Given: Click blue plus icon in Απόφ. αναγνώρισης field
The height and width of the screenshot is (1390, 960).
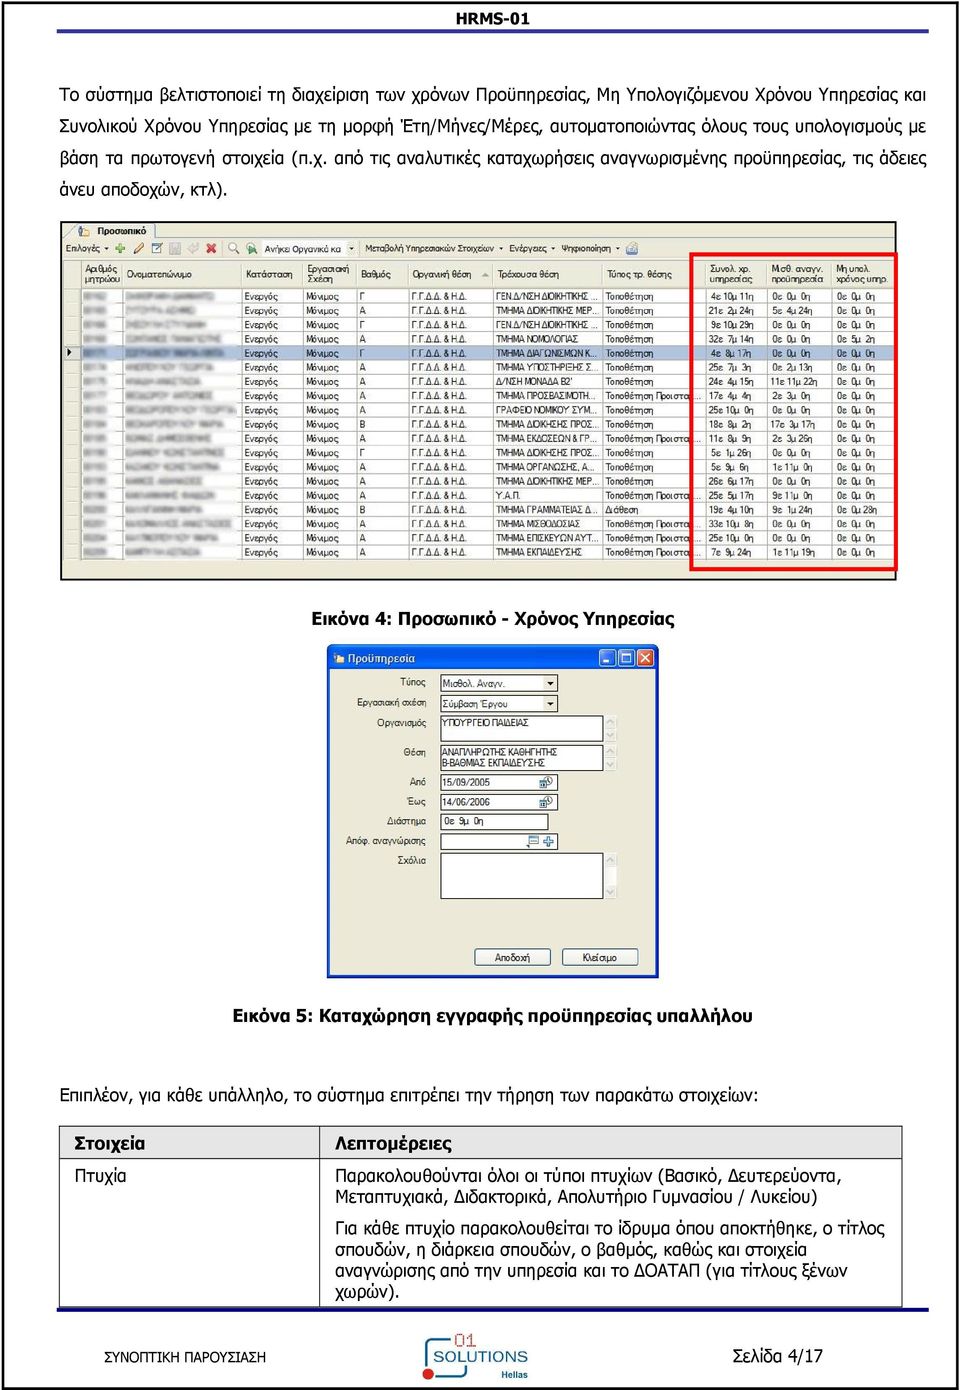Looking at the screenshot, I should (x=549, y=841).
